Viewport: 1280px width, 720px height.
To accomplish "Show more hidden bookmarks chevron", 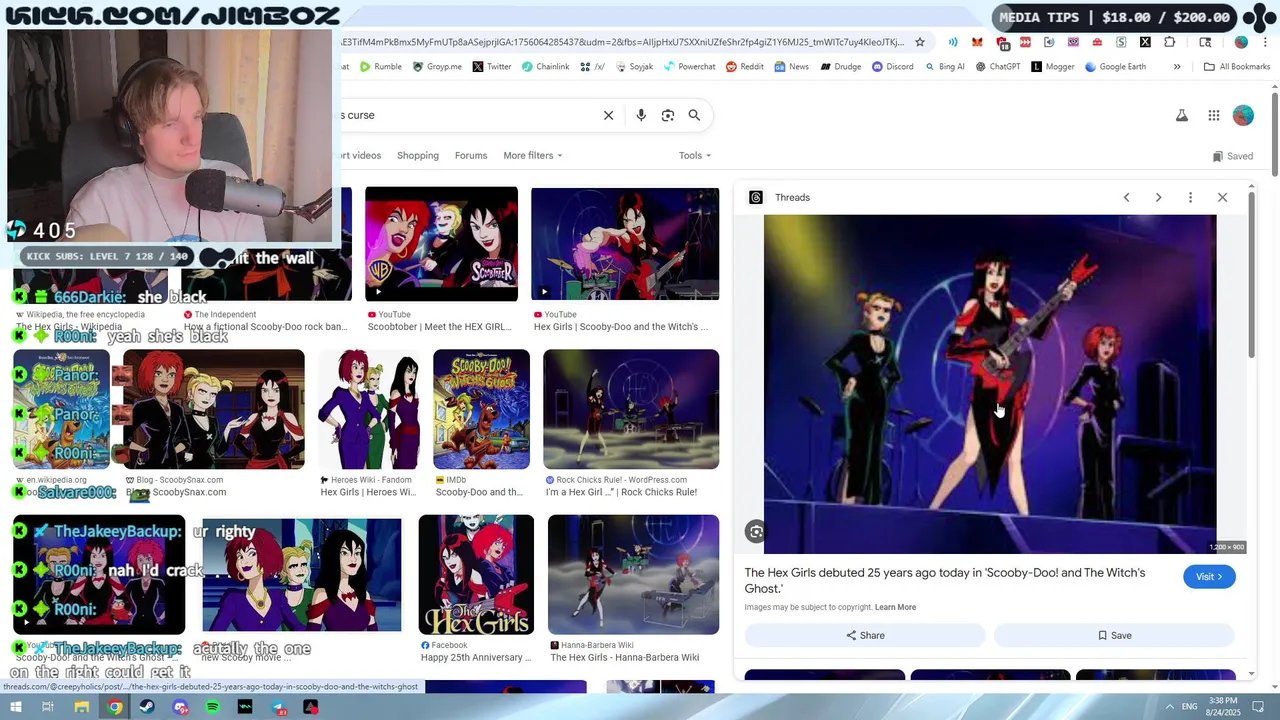I will click(1177, 67).
